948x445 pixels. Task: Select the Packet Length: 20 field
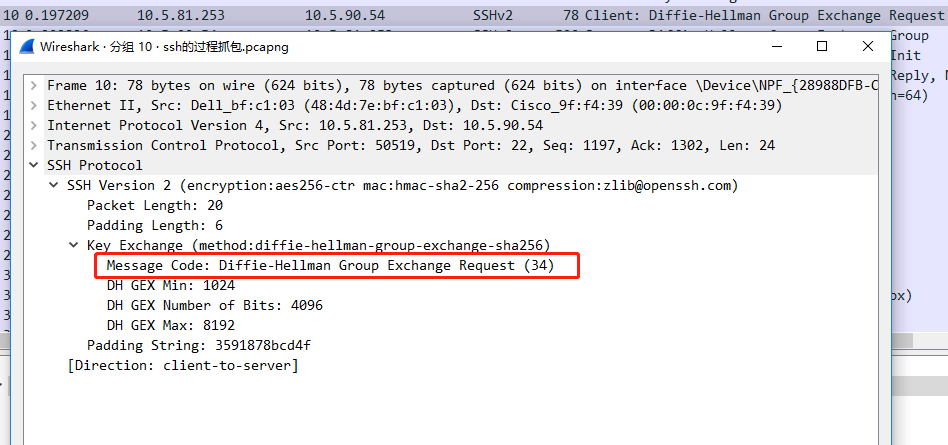click(155, 206)
